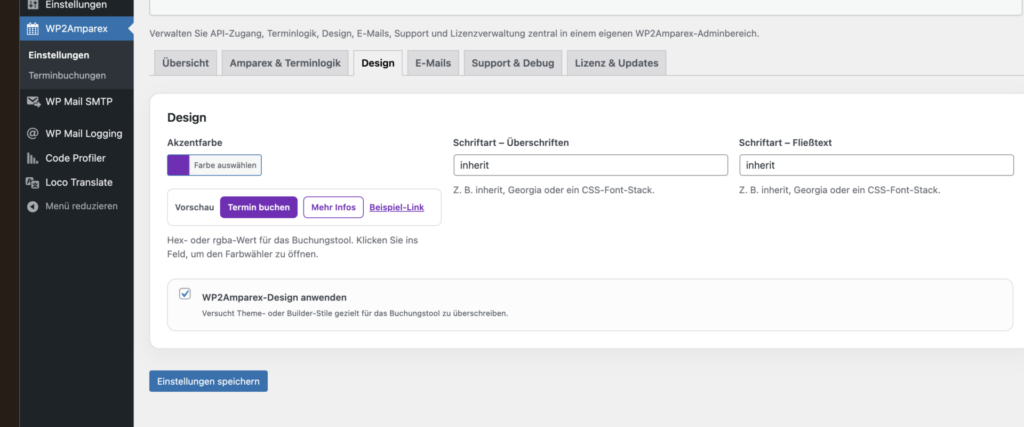1024x427 pixels.
Task: Click the Mehr Infos preview button
Action: [x=333, y=208]
